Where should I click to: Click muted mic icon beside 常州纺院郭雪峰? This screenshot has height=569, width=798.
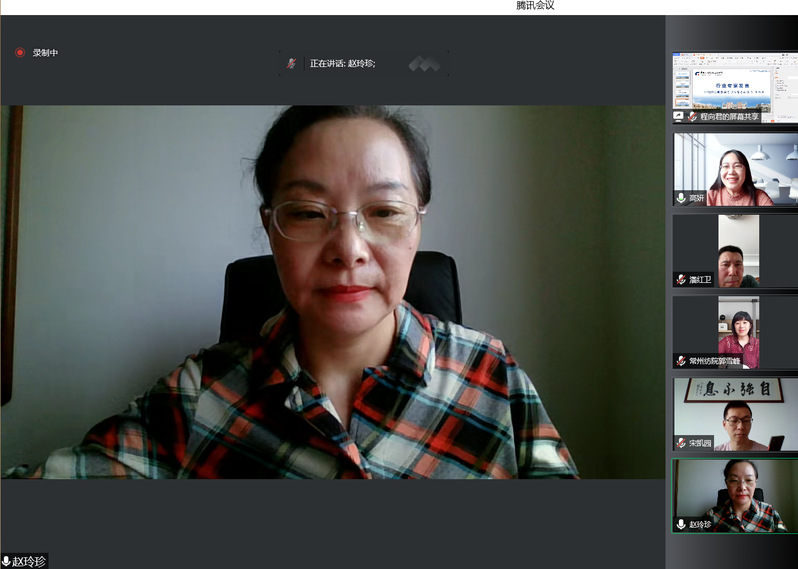pyautogui.click(x=681, y=361)
